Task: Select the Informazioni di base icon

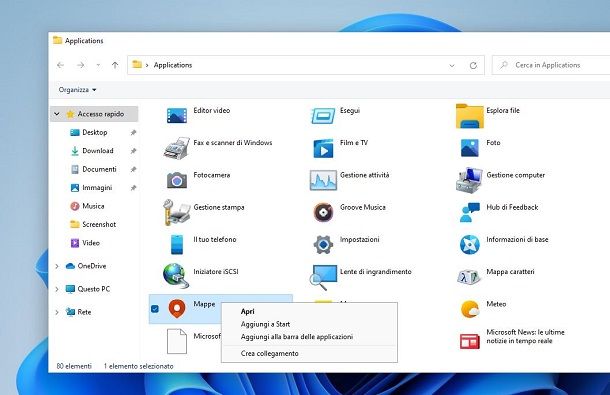Action: click(470, 245)
